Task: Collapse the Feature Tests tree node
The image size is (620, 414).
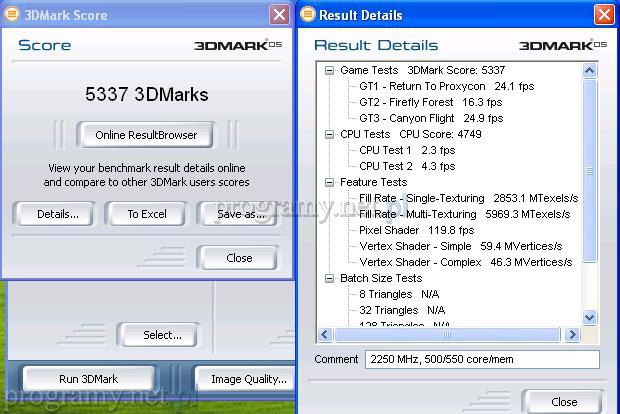Action: (330, 182)
